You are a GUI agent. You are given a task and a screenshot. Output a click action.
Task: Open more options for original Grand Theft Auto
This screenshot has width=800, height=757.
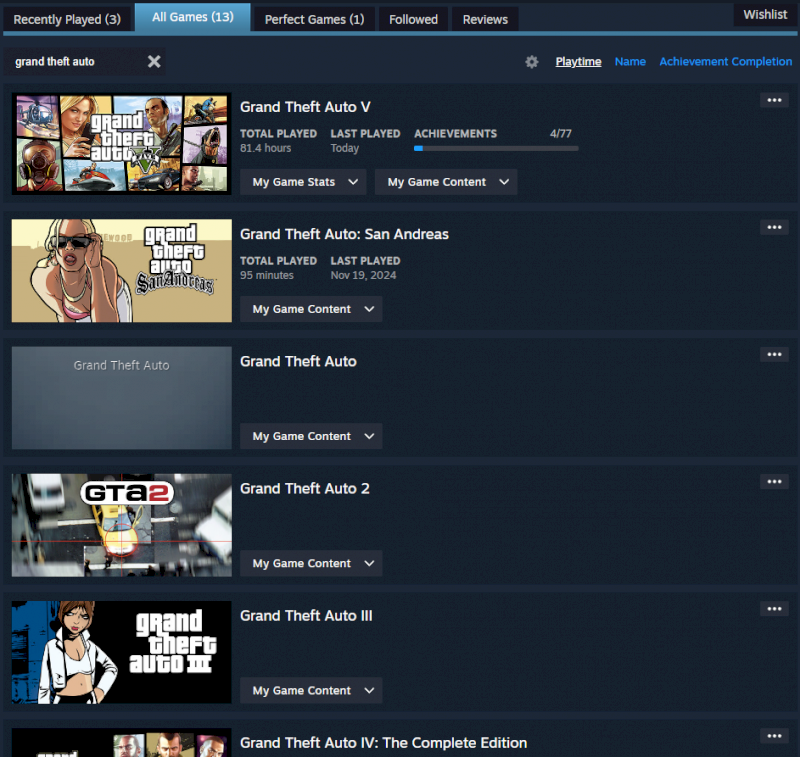[774, 354]
